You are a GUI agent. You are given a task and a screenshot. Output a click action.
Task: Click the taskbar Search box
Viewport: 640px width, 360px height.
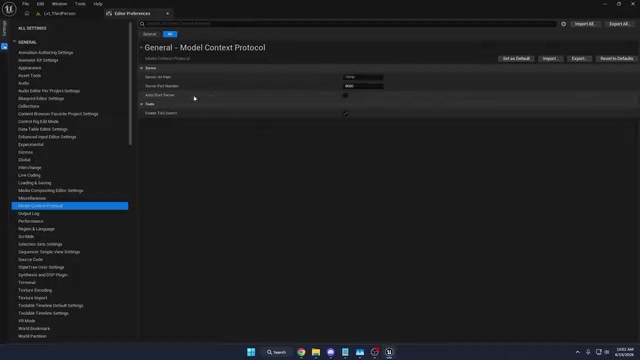276,352
